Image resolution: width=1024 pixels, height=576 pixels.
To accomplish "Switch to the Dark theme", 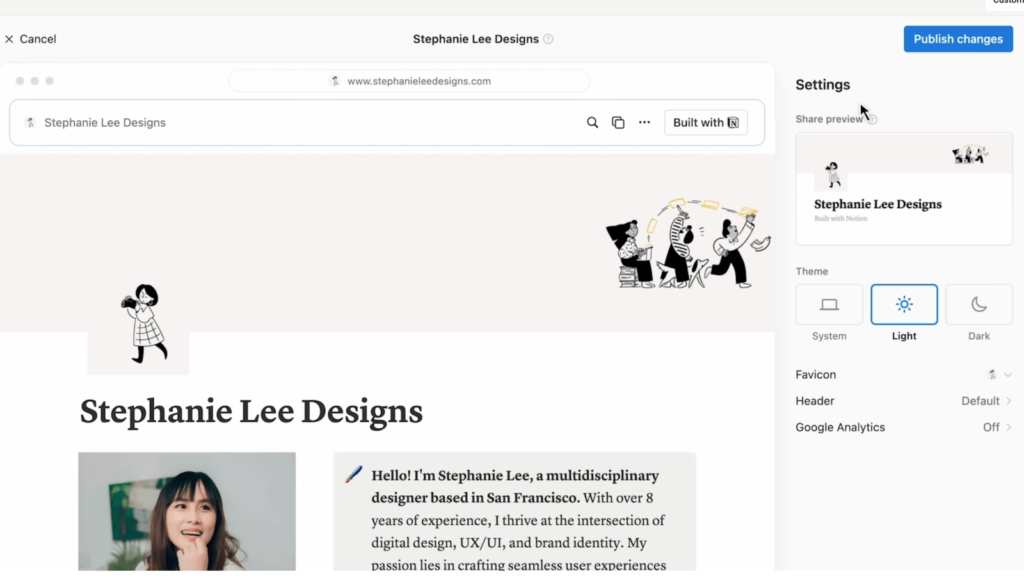I will [979, 305].
